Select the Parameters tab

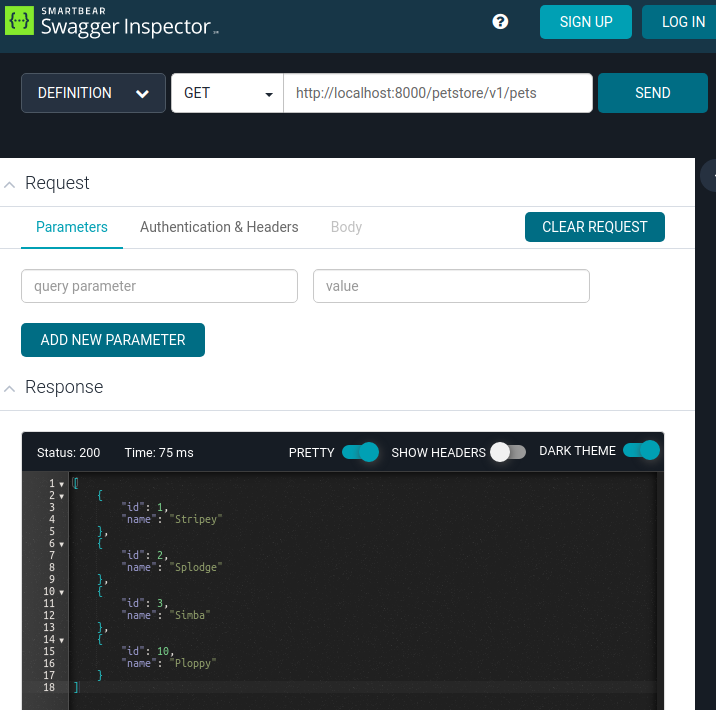tap(72, 227)
